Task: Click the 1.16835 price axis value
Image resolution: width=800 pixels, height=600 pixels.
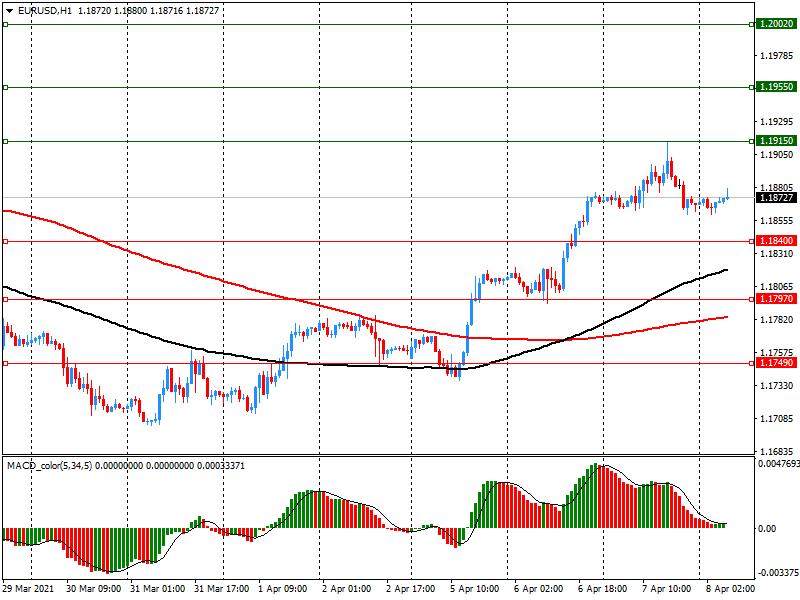Action: [x=777, y=452]
